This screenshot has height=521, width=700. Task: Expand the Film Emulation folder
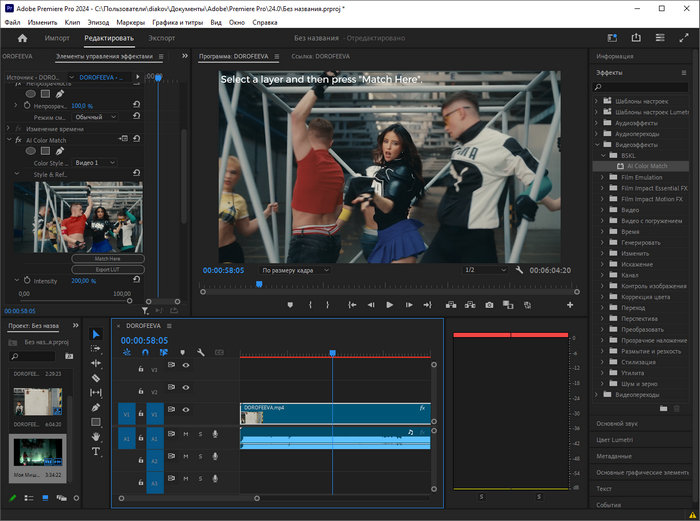pos(602,177)
